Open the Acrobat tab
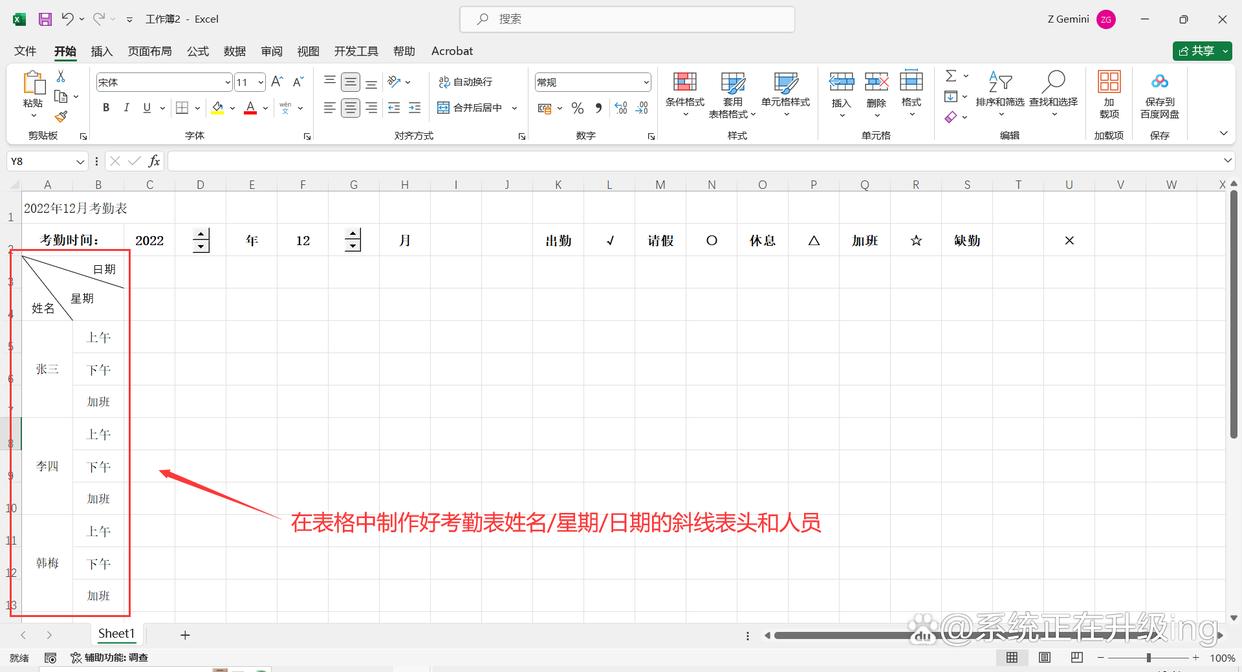The height and width of the screenshot is (672, 1242). [452, 51]
